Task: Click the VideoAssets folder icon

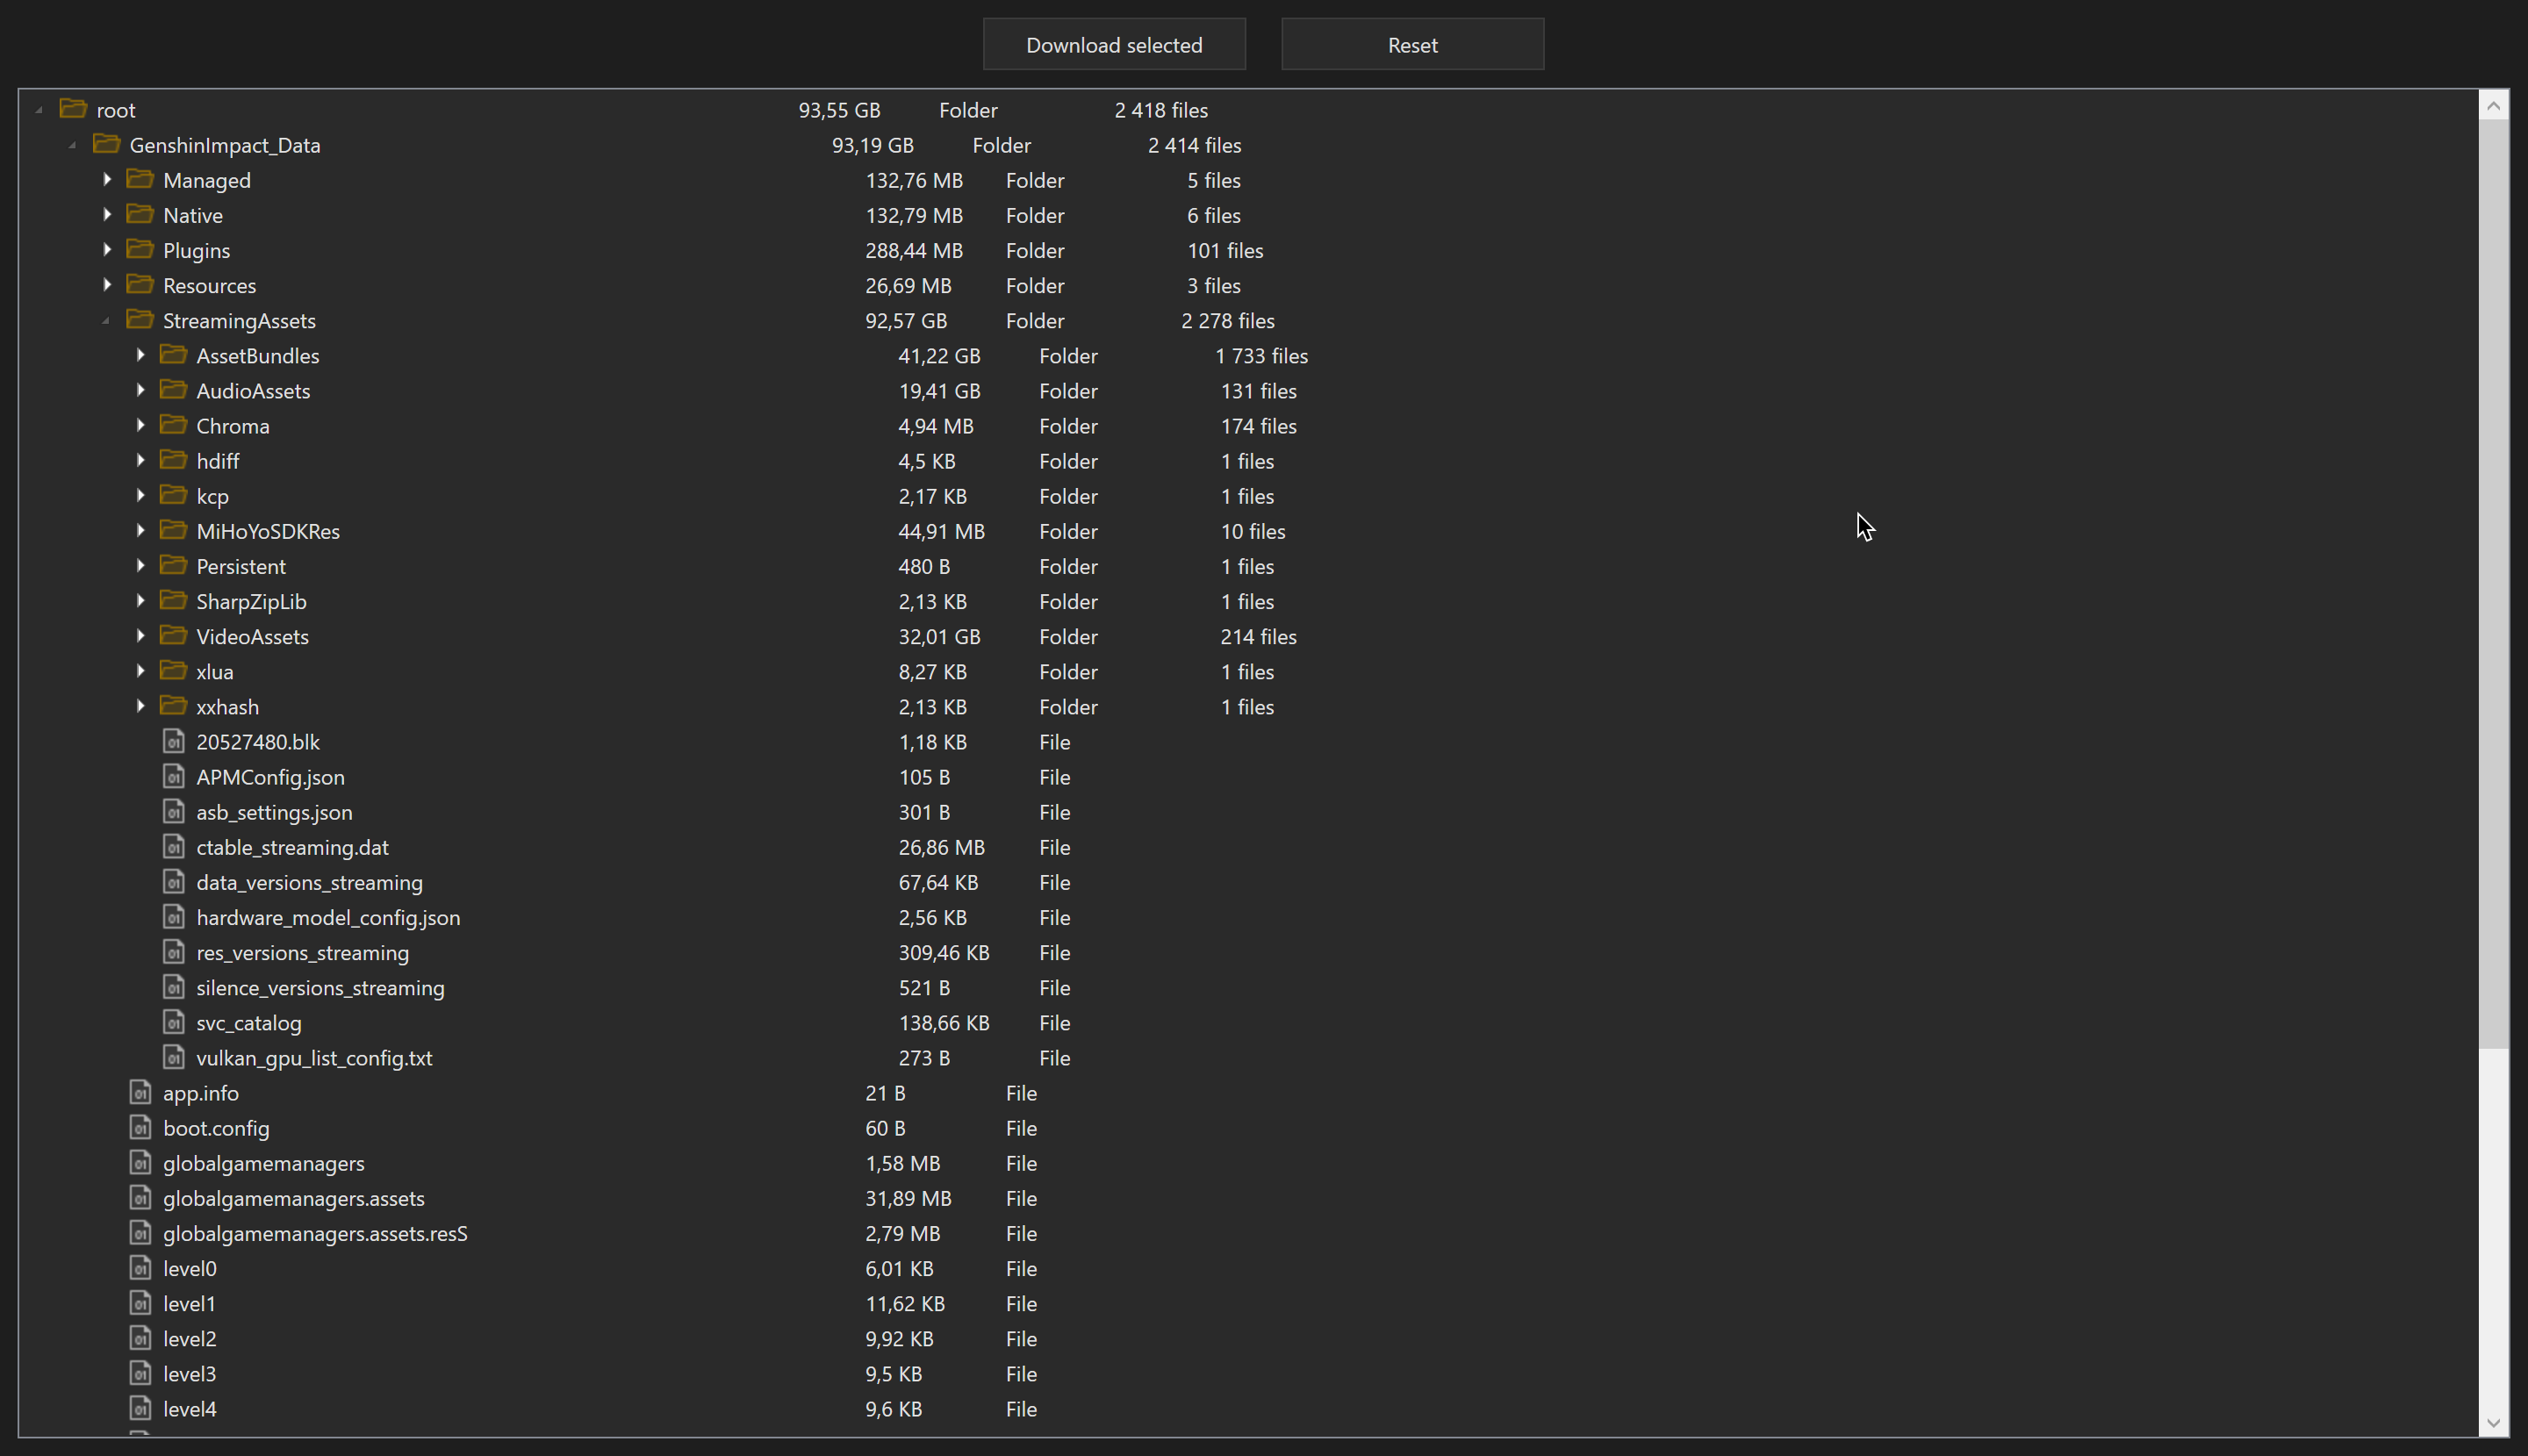Action: click(x=173, y=636)
